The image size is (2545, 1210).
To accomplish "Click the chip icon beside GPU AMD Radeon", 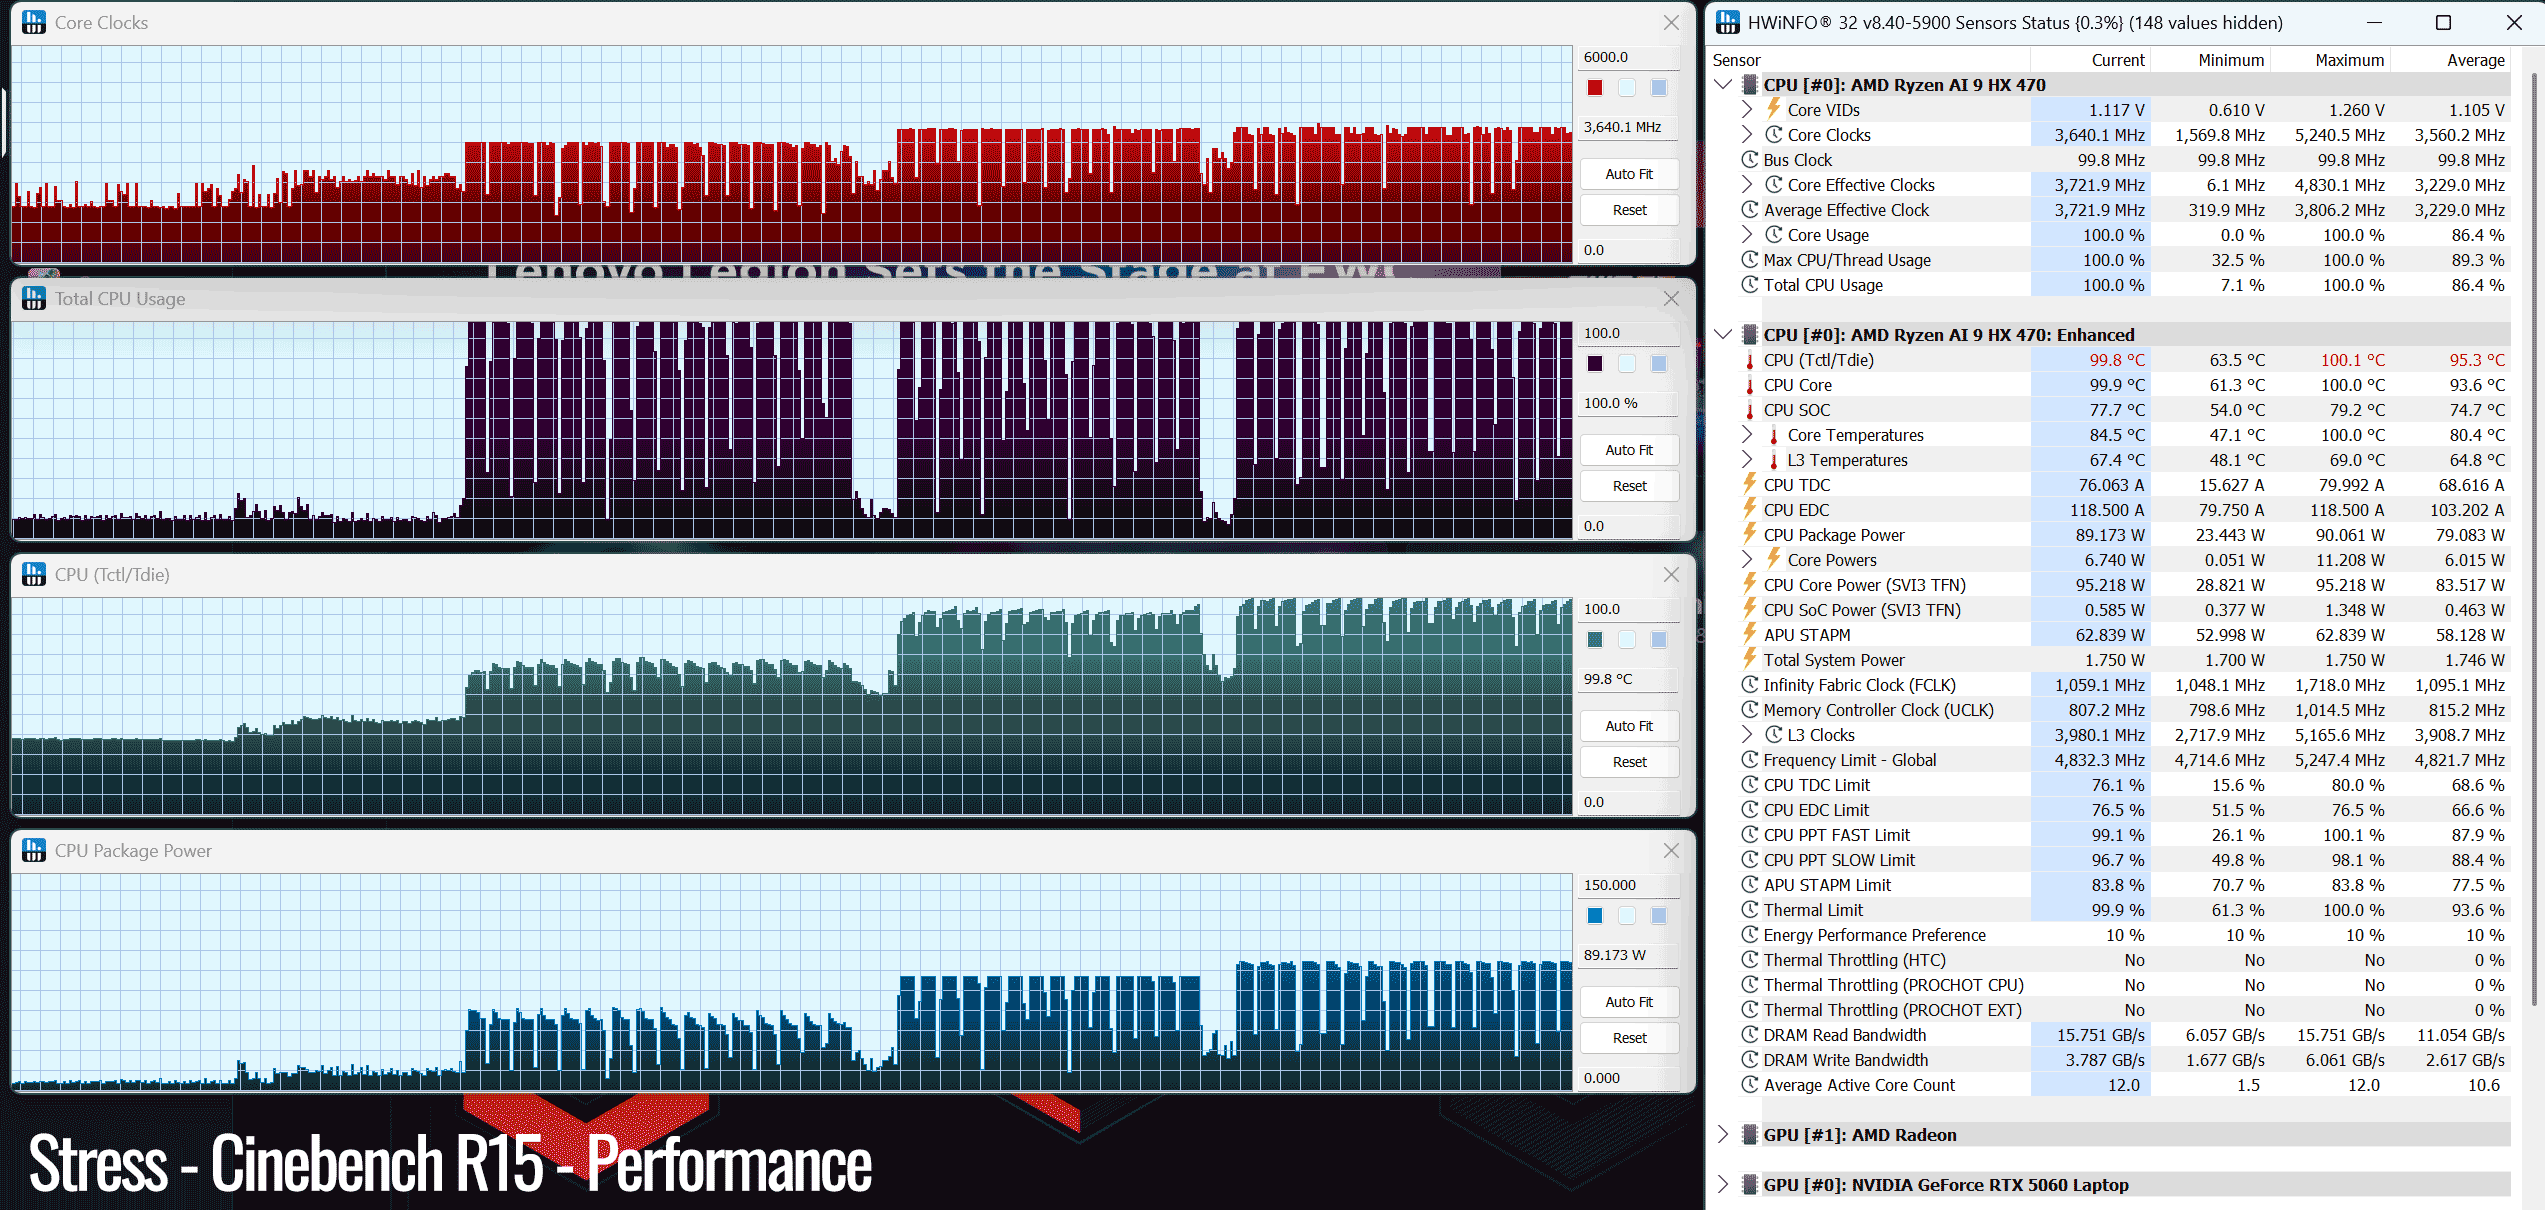I will (x=1750, y=1135).
